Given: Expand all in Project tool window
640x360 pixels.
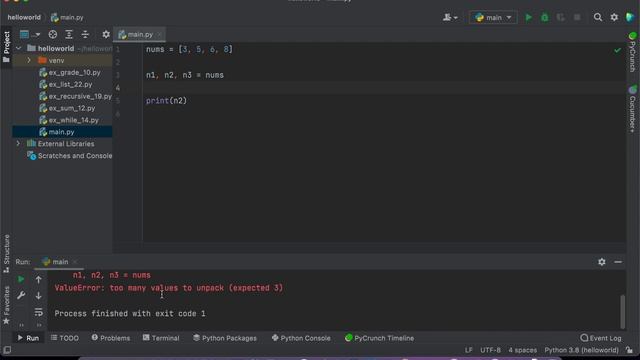Looking at the screenshot, I should 69,35.
